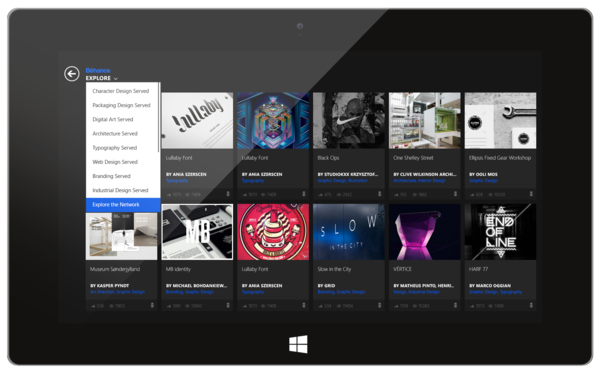The width and height of the screenshot is (600, 373).
Task: Click author By Grid on Slow in the City
Action: [326, 286]
